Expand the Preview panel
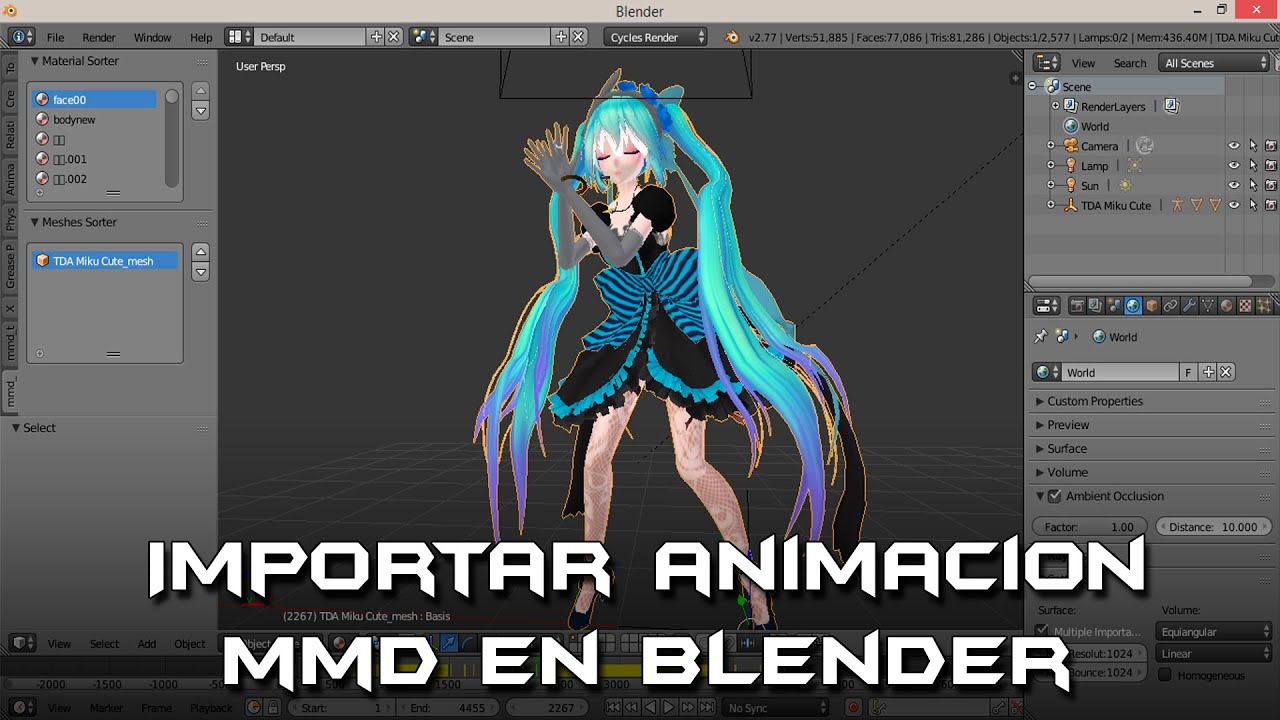 click(x=1067, y=425)
